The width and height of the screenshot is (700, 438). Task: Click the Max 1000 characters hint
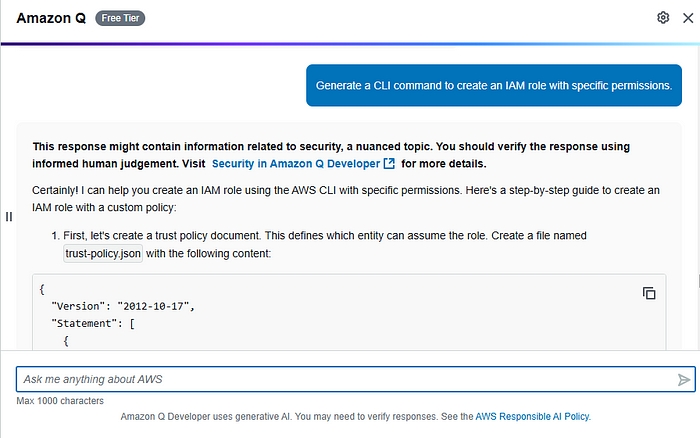(x=60, y=401)
